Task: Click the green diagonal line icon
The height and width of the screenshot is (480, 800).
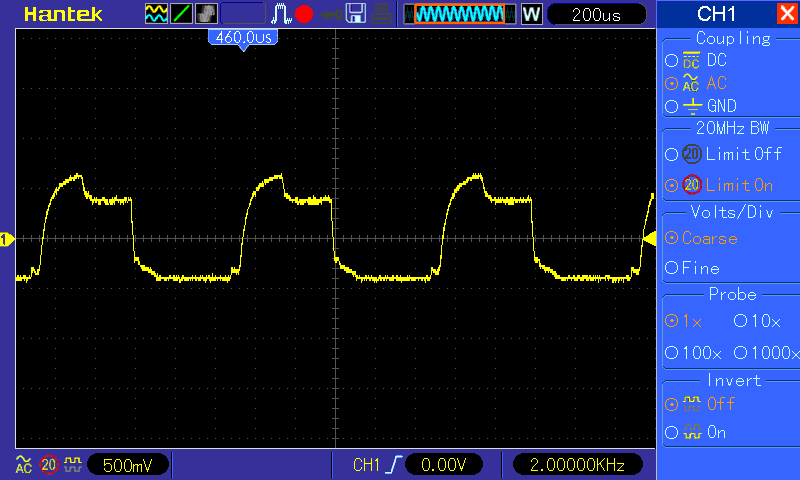Action: pos(181,14)
